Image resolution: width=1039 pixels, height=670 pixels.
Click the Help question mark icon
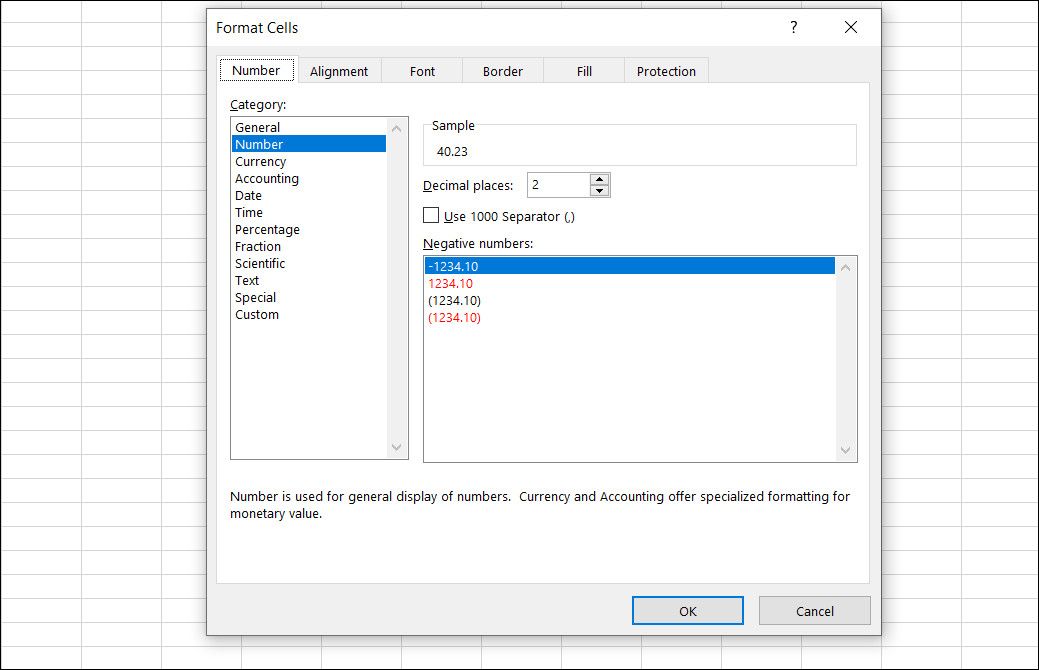(794, 28)
